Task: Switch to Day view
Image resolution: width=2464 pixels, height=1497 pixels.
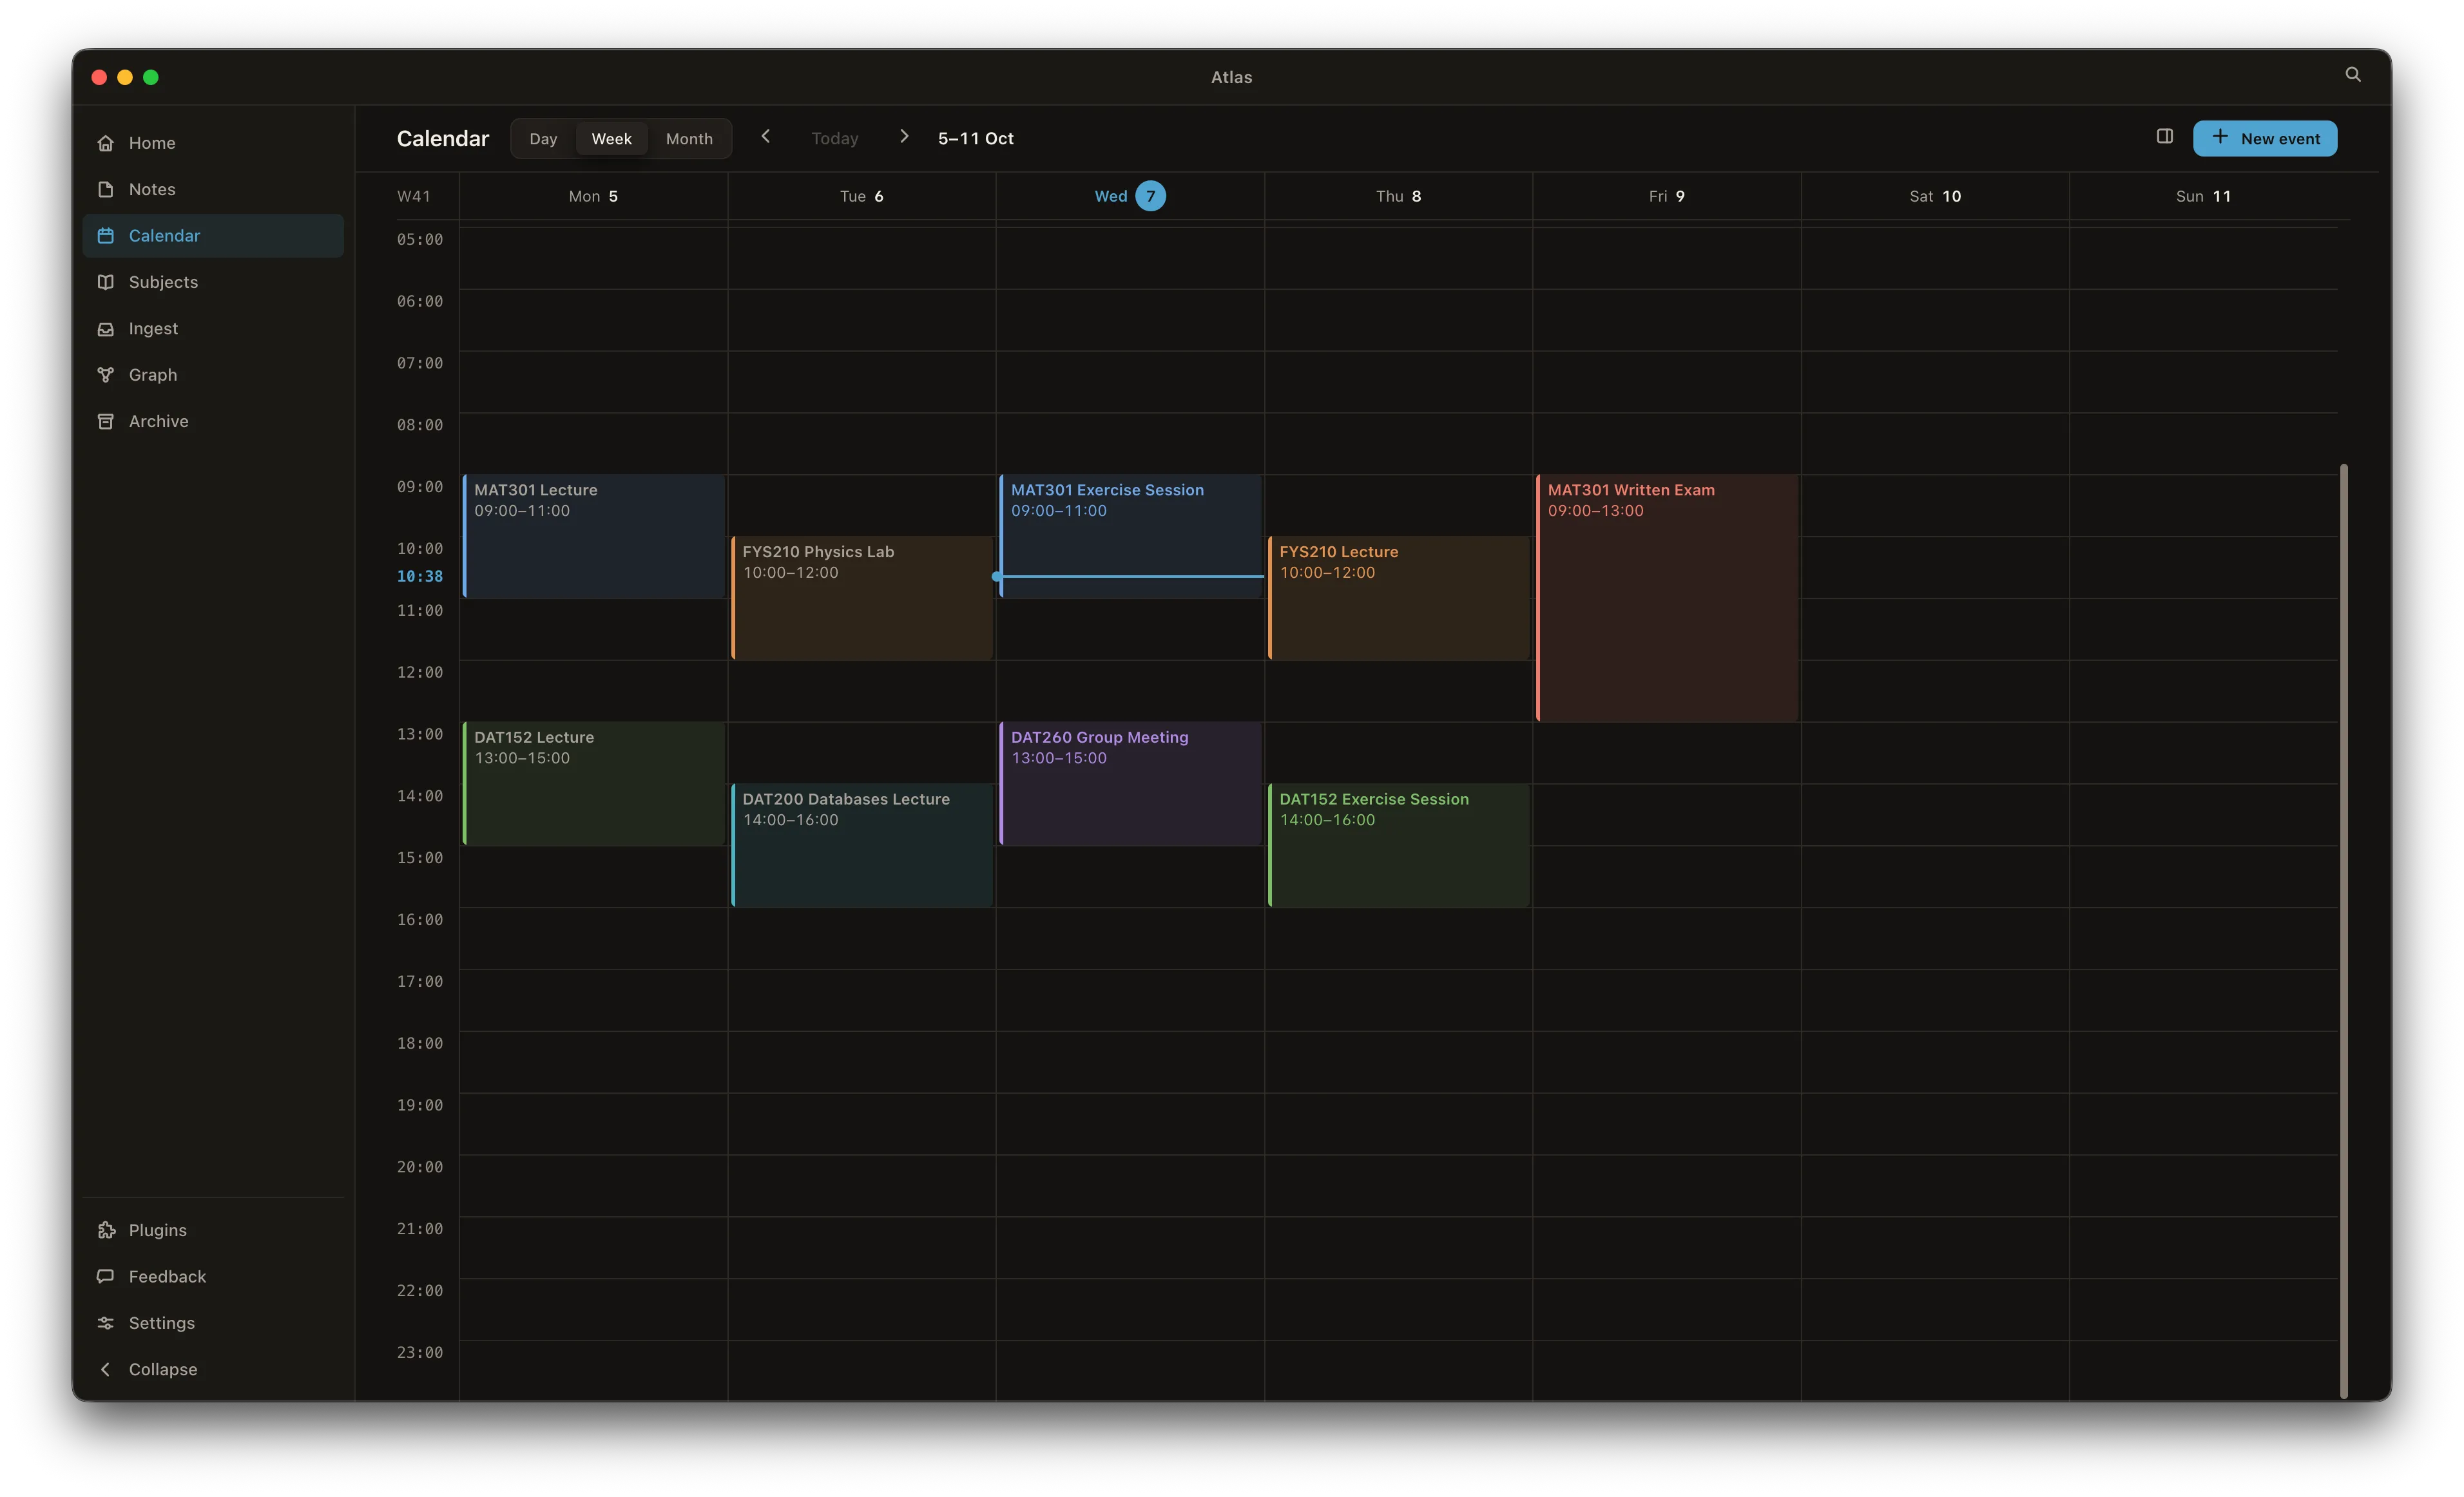Action: pos(543,139)
